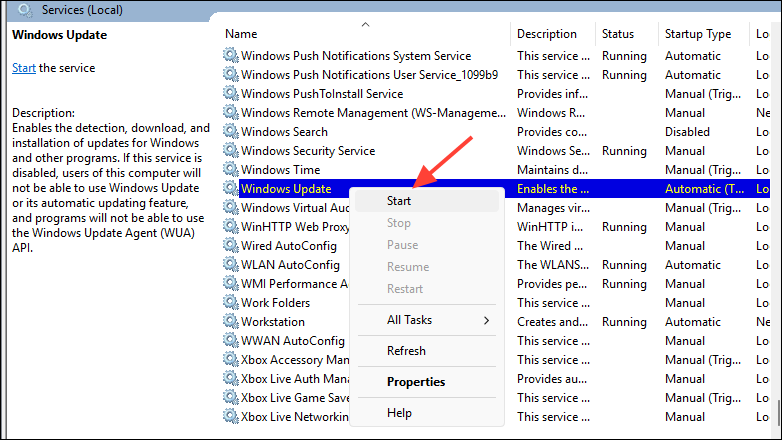This screenshot has height=440, width=782.
Task: Click gear icon for WLAN AutoConfig
Action: (230, 264)
